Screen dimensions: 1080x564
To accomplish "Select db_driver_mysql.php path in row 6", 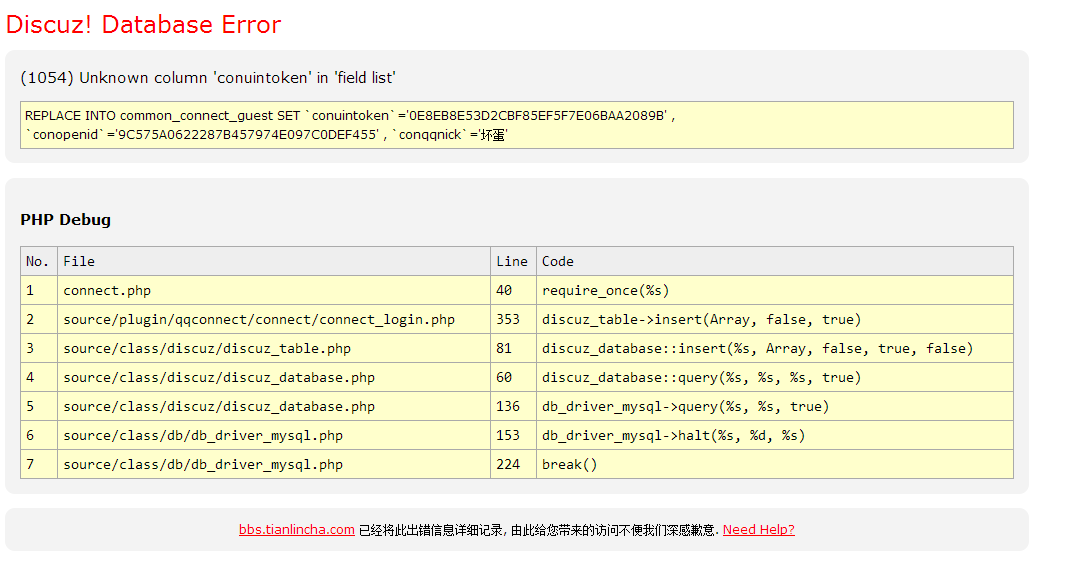I will tap(273, 435).
